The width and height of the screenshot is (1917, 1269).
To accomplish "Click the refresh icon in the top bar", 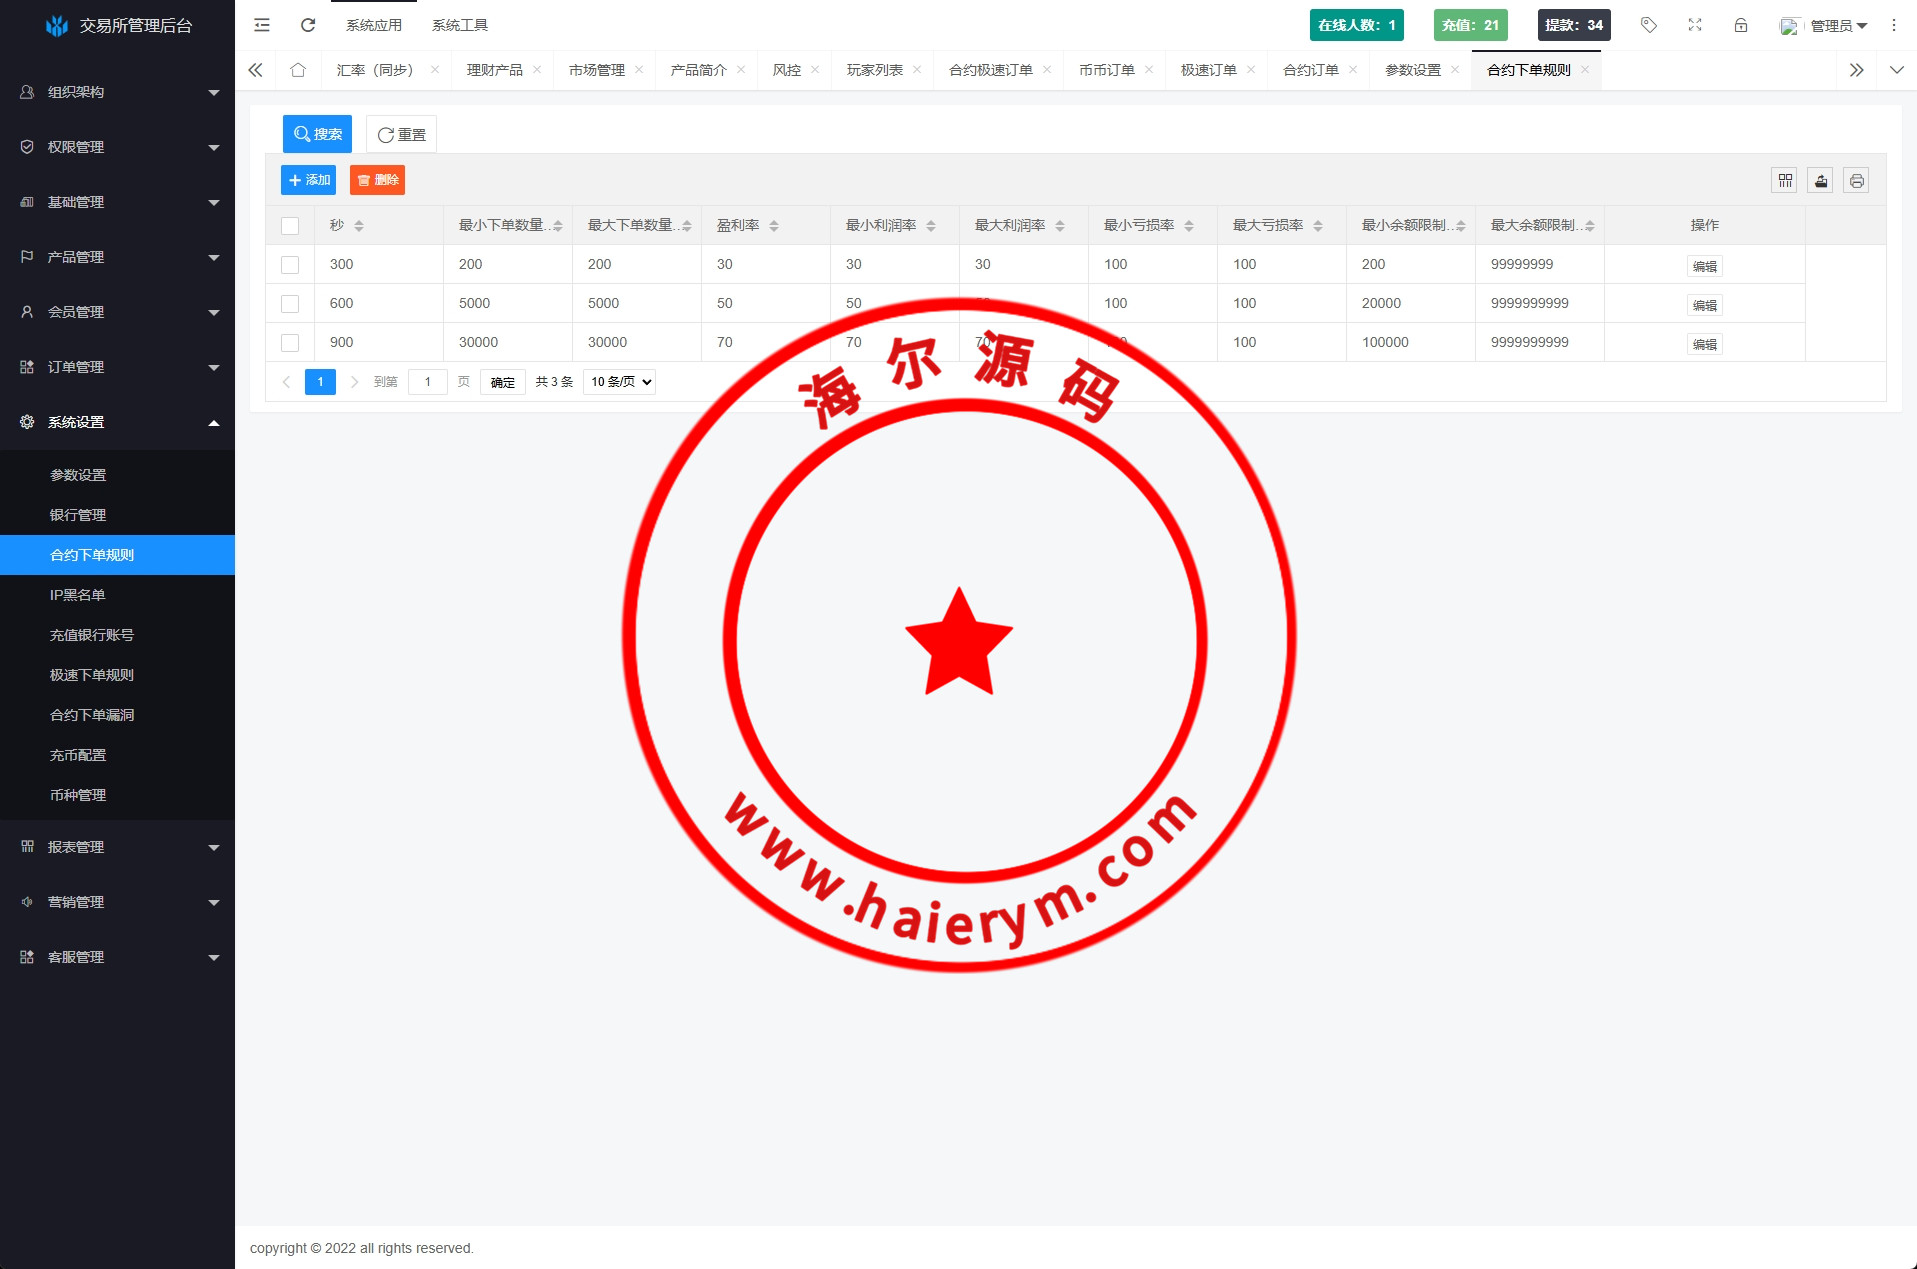I will (308, 25).
